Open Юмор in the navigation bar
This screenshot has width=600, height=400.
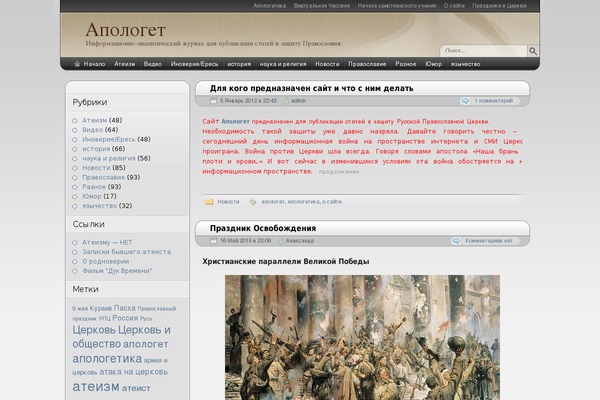coord(434,64)
